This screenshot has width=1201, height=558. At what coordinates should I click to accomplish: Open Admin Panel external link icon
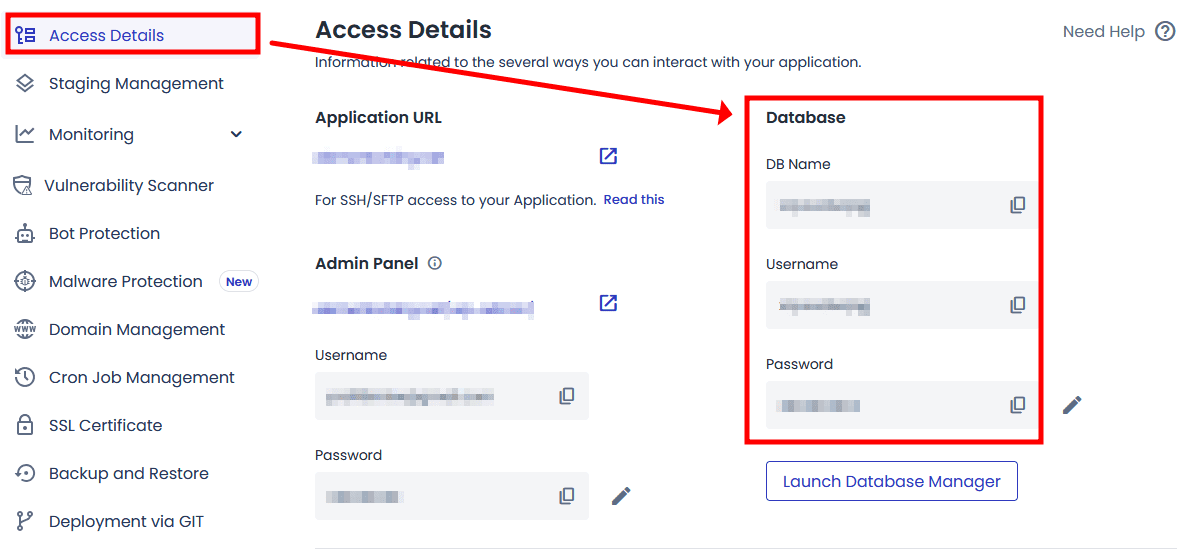click(608, 303)
